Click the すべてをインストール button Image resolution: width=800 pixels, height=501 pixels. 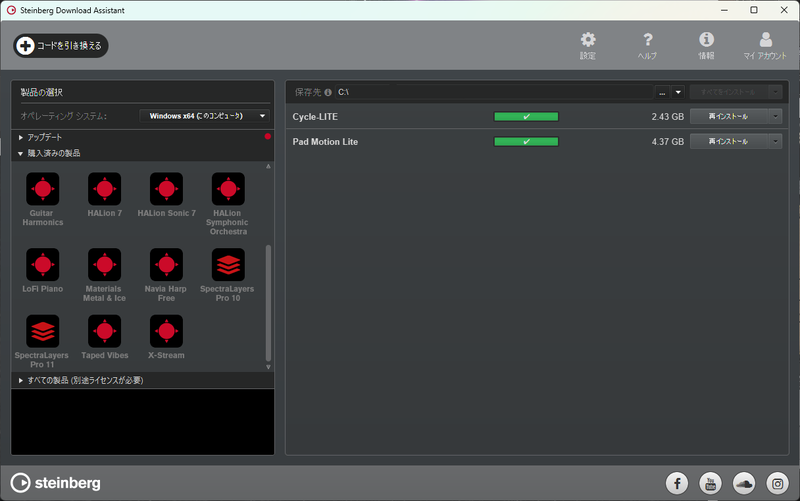(x=729, y=92)
